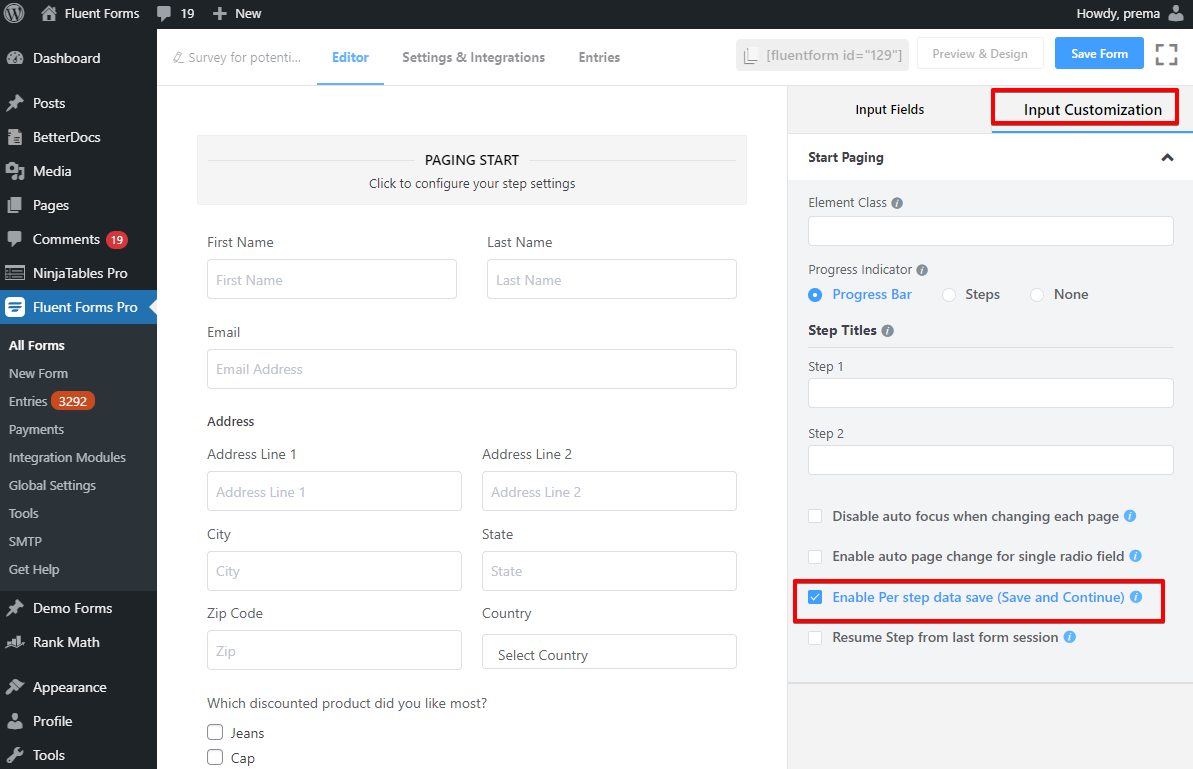Open Entries submenu with 3292 badge
1193x769 pixels.
pos(51,401)
